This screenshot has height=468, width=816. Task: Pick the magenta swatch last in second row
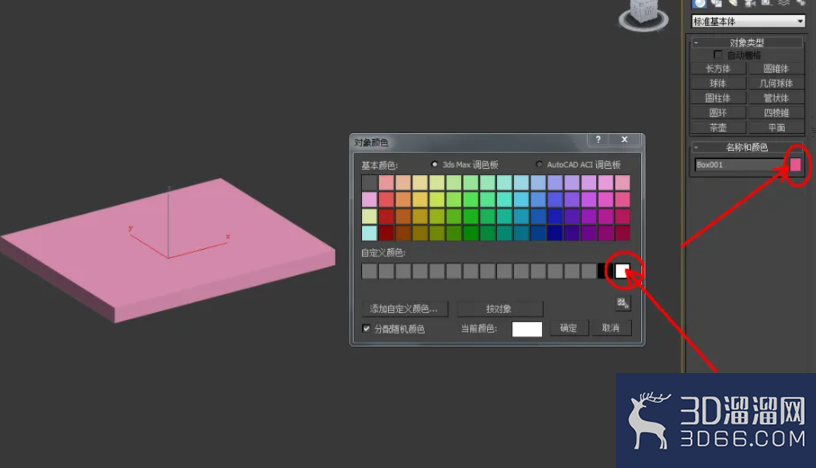click(x=622, y=199)
